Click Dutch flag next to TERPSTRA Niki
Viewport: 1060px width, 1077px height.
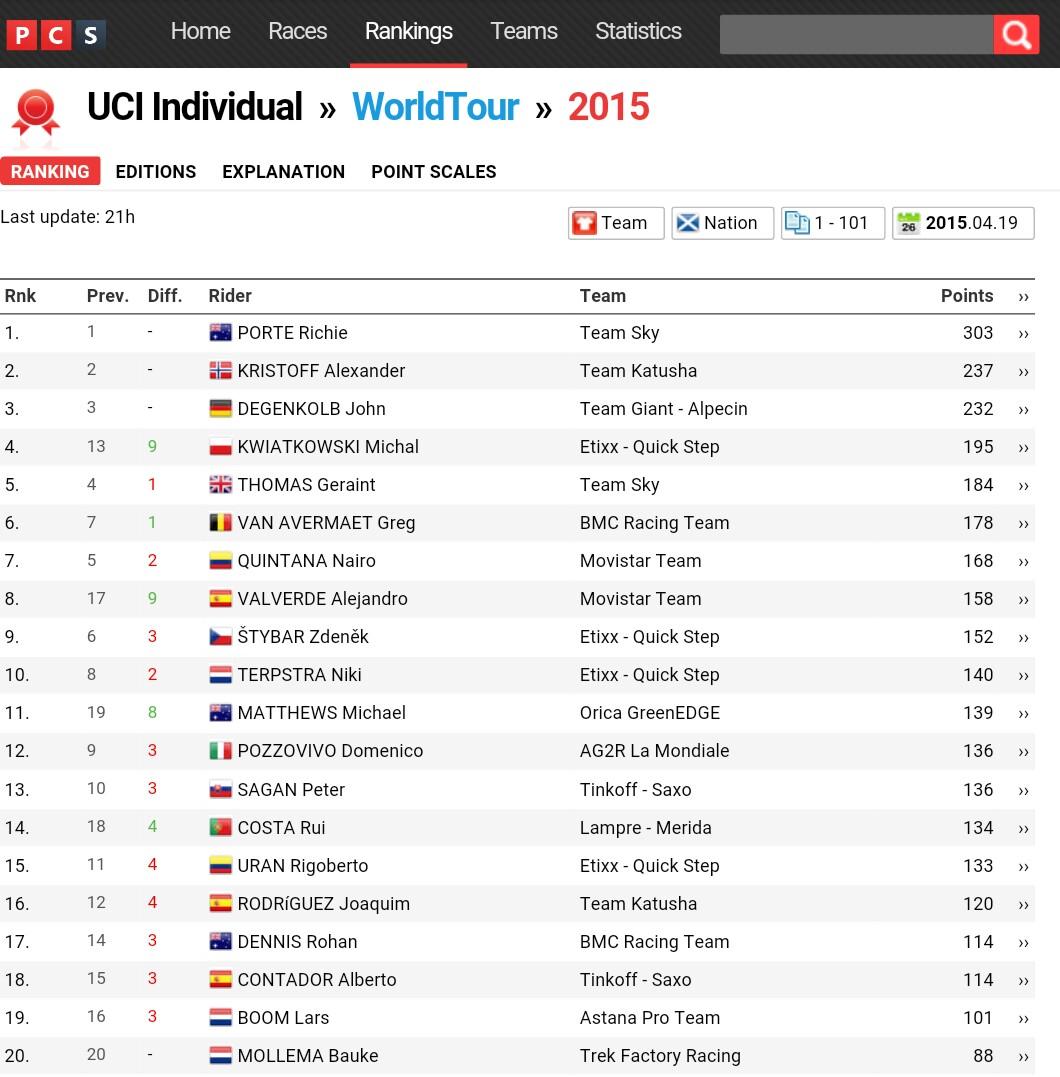(221, 675)
